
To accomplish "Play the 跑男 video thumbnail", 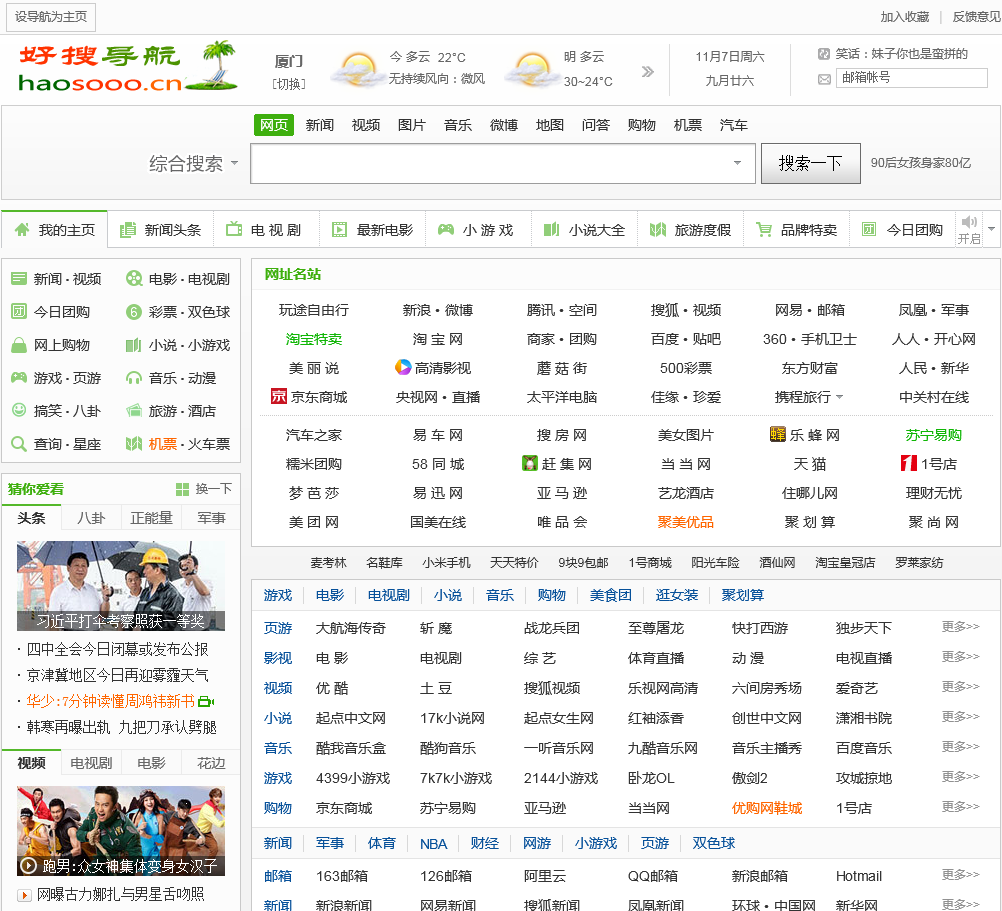I will [121, 831].
